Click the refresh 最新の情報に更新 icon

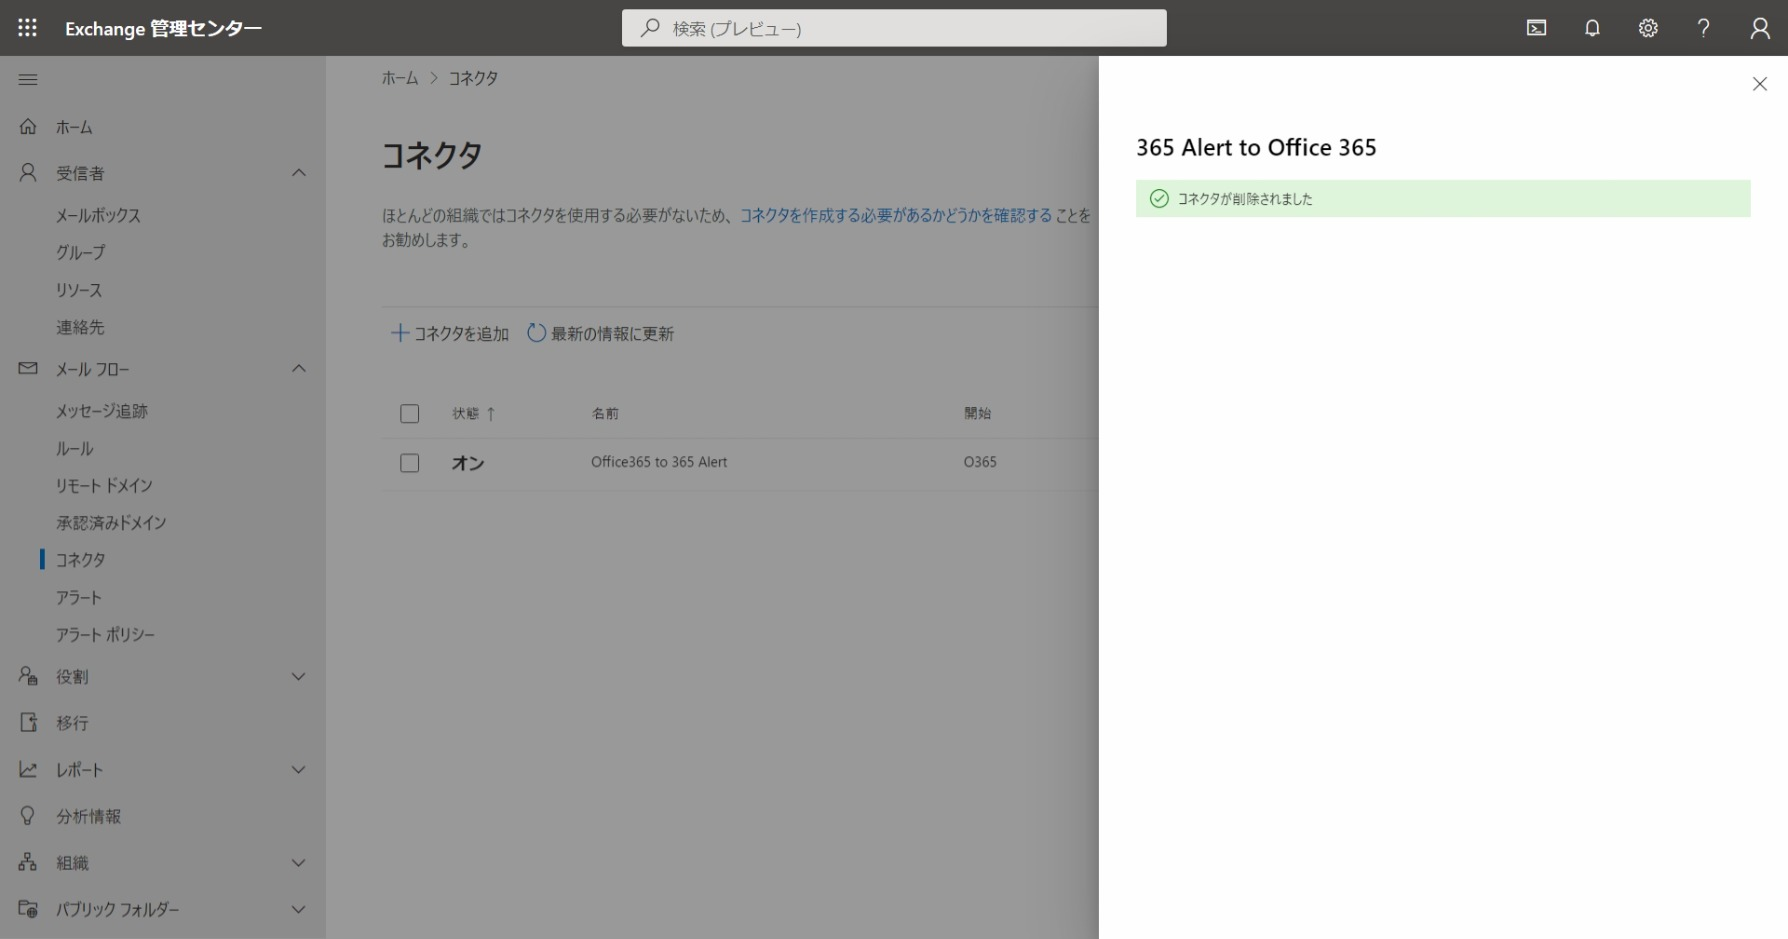click(x=537, y=333)
